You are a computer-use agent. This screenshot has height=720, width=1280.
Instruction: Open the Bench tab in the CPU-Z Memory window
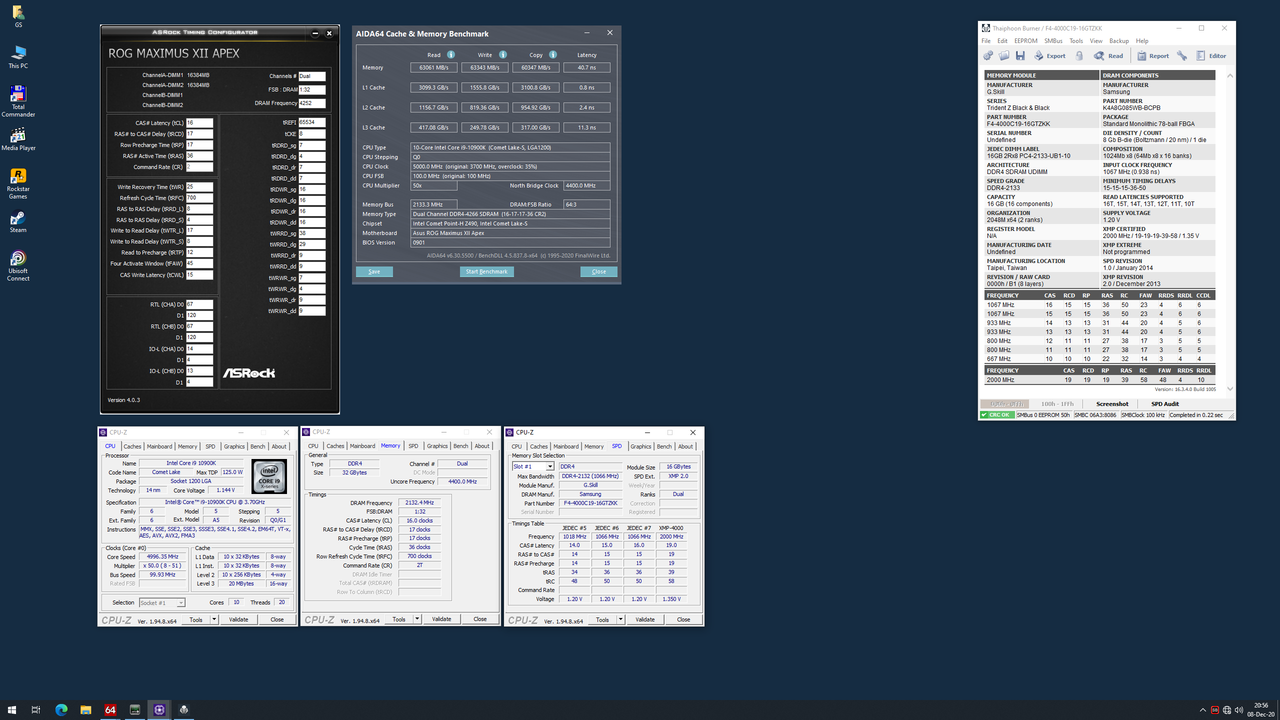click(460, 446)
